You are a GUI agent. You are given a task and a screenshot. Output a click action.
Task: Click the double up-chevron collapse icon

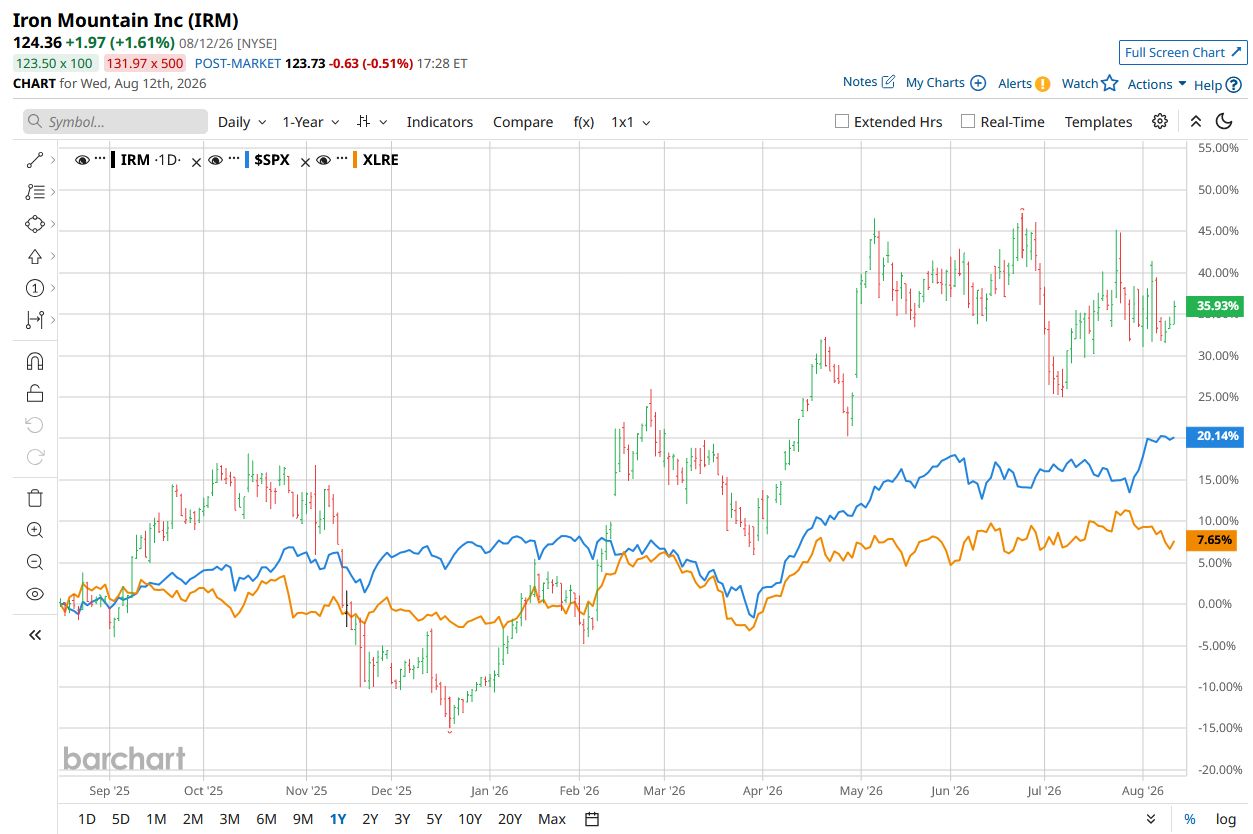coord(1196,121)
